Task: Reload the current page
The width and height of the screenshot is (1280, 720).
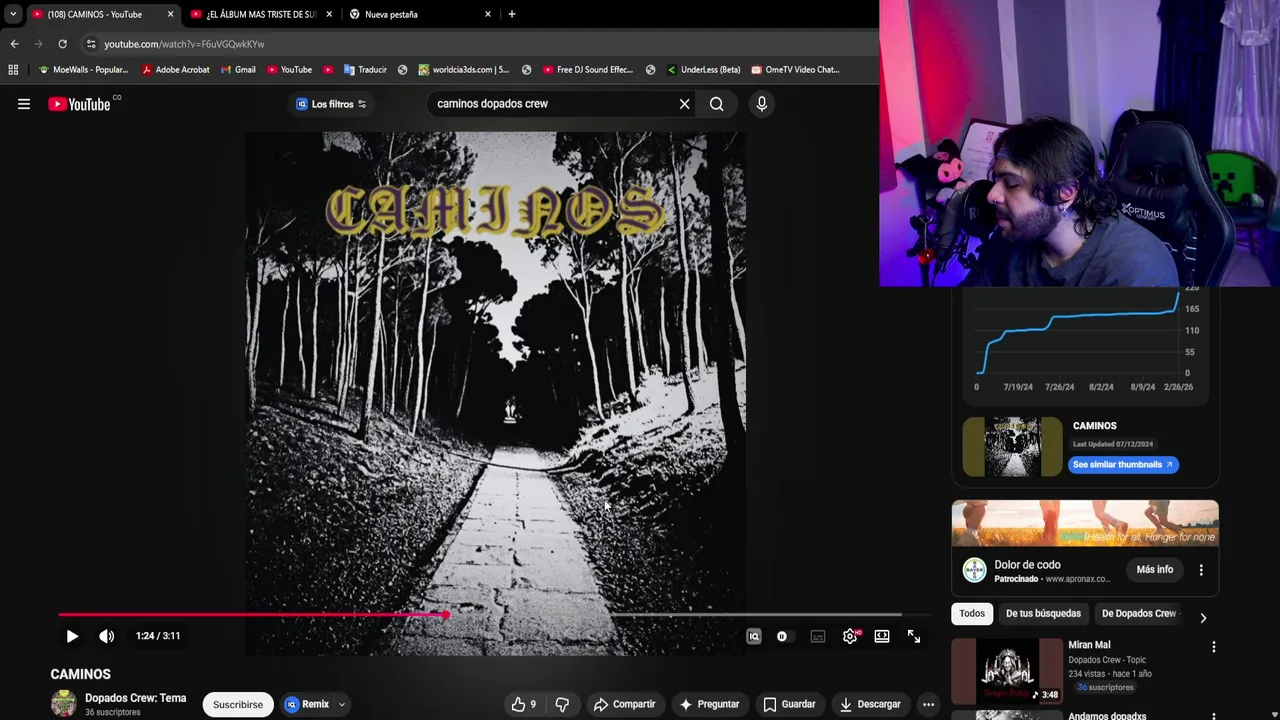Action: point(62,44)
